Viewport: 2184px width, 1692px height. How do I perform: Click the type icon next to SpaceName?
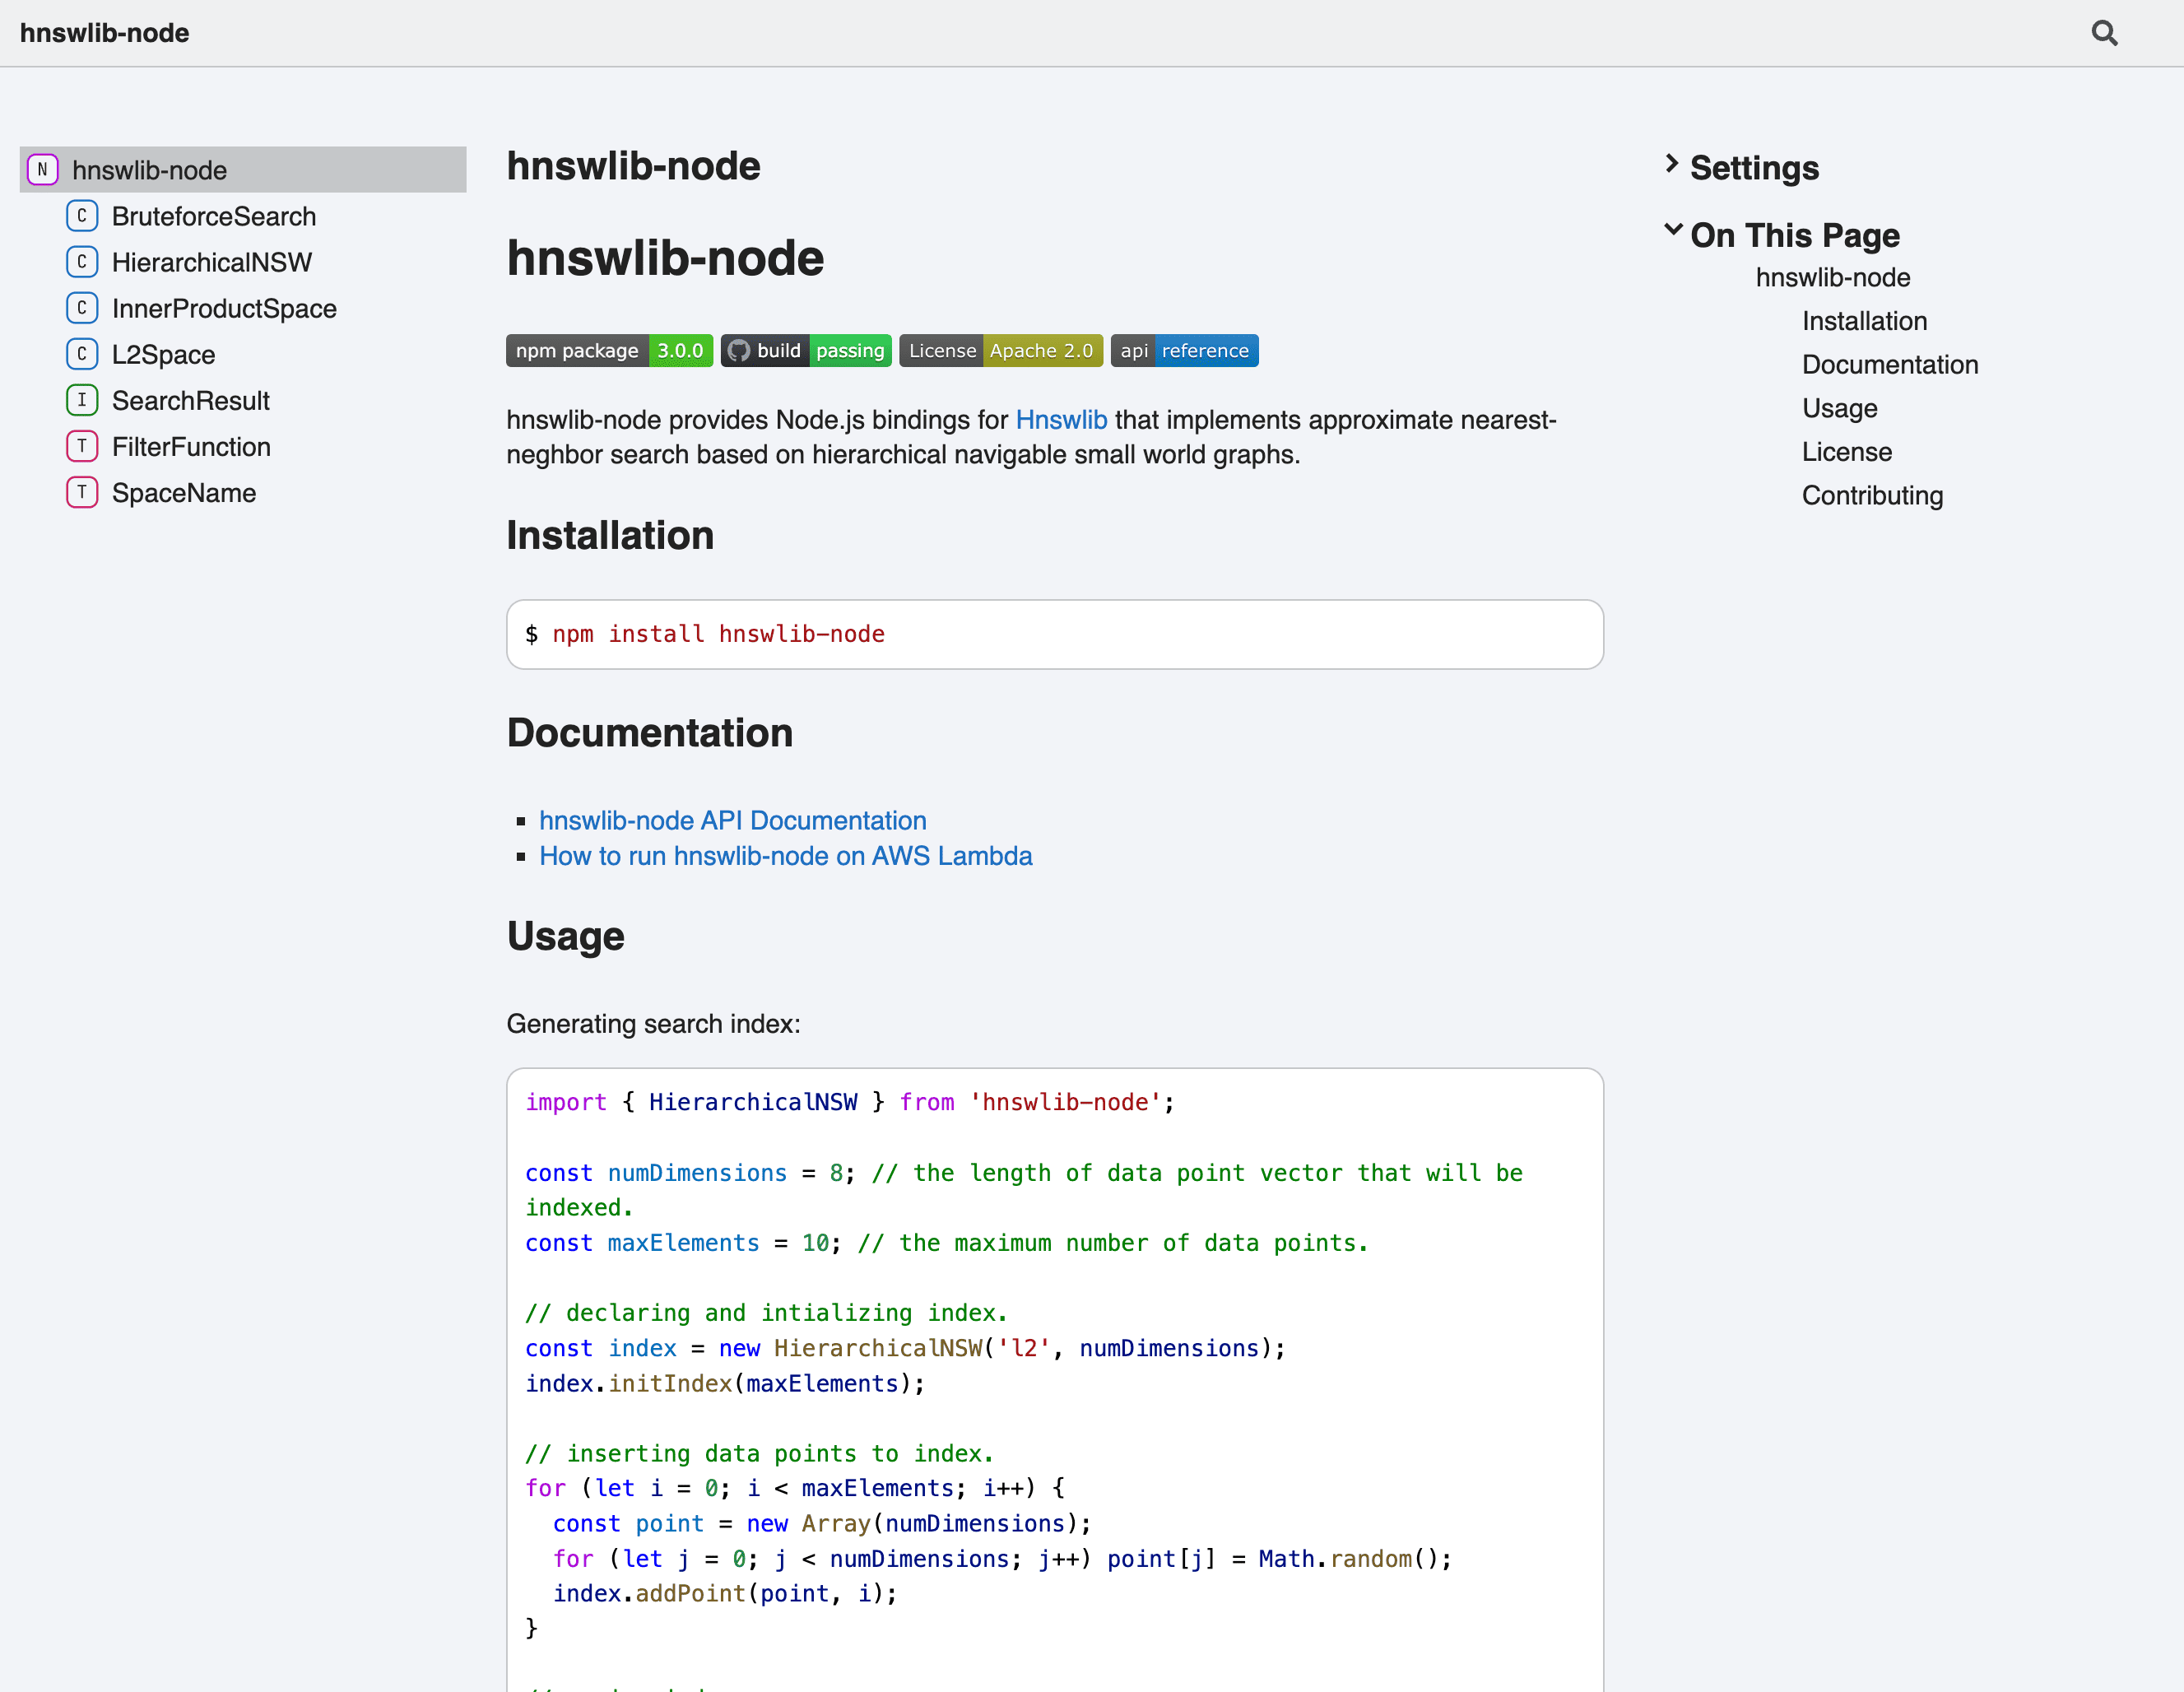[82, 492]
